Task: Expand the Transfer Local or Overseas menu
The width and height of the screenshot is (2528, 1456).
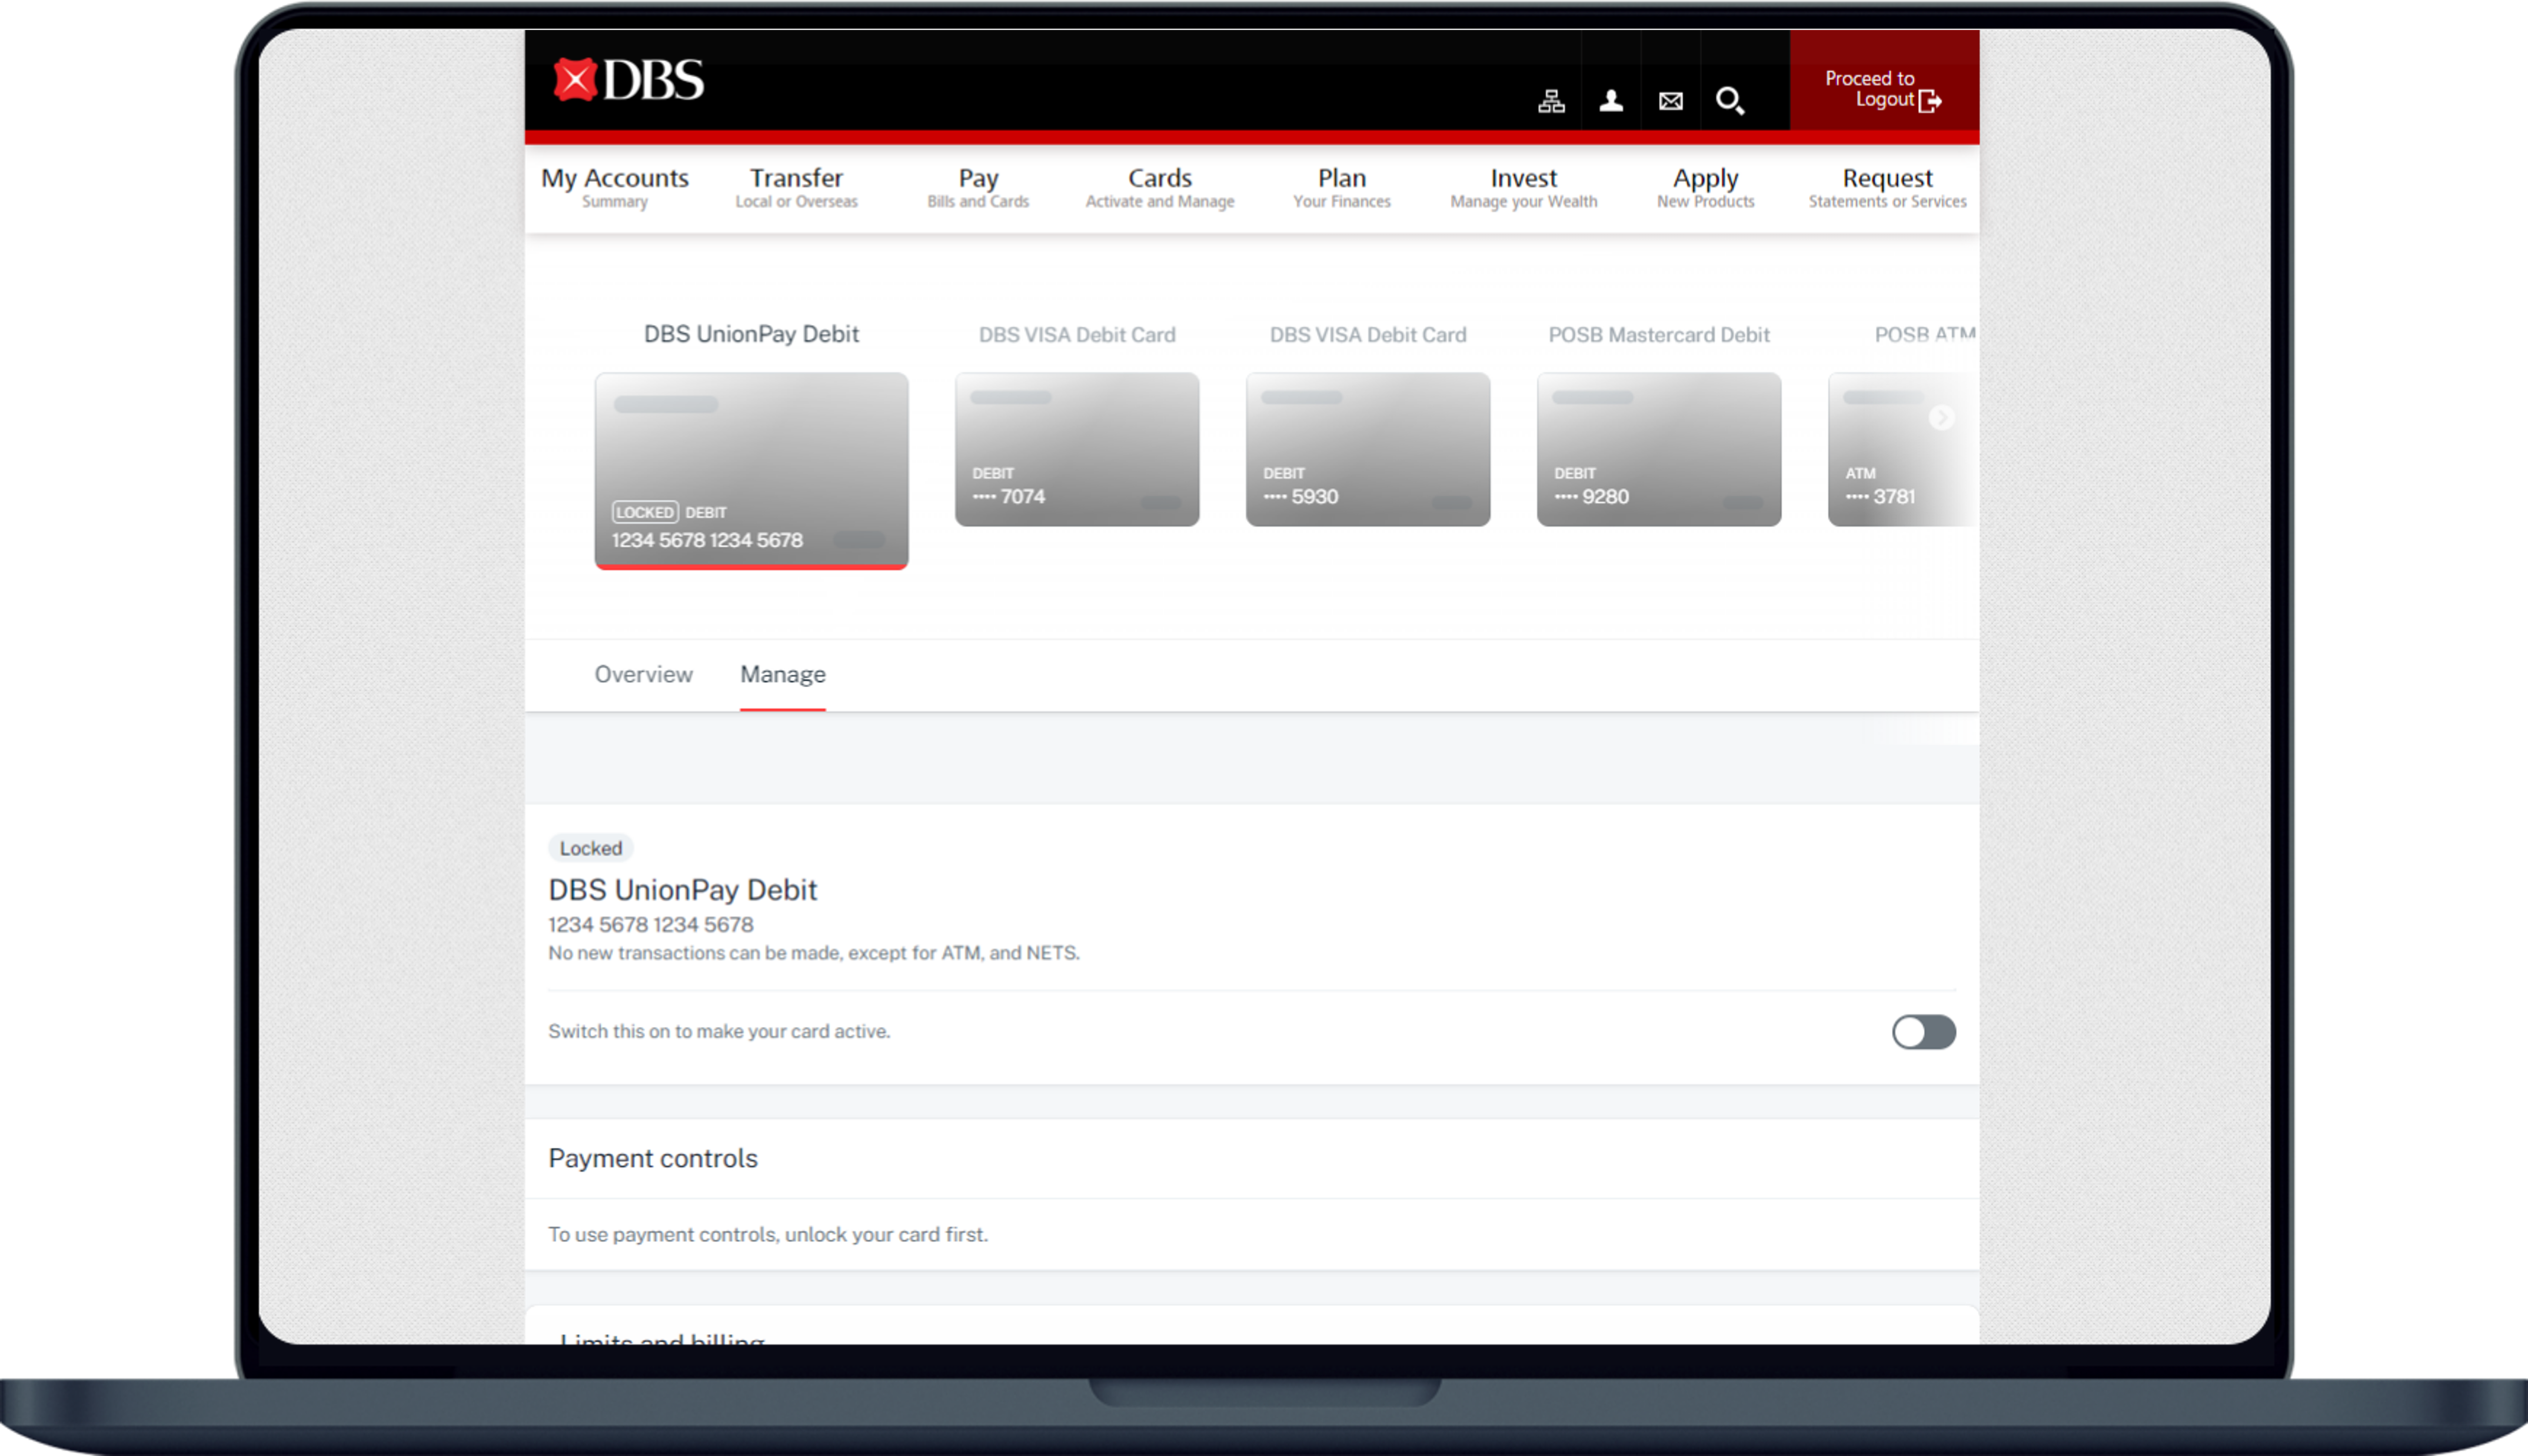Action: tap(796, 187)
